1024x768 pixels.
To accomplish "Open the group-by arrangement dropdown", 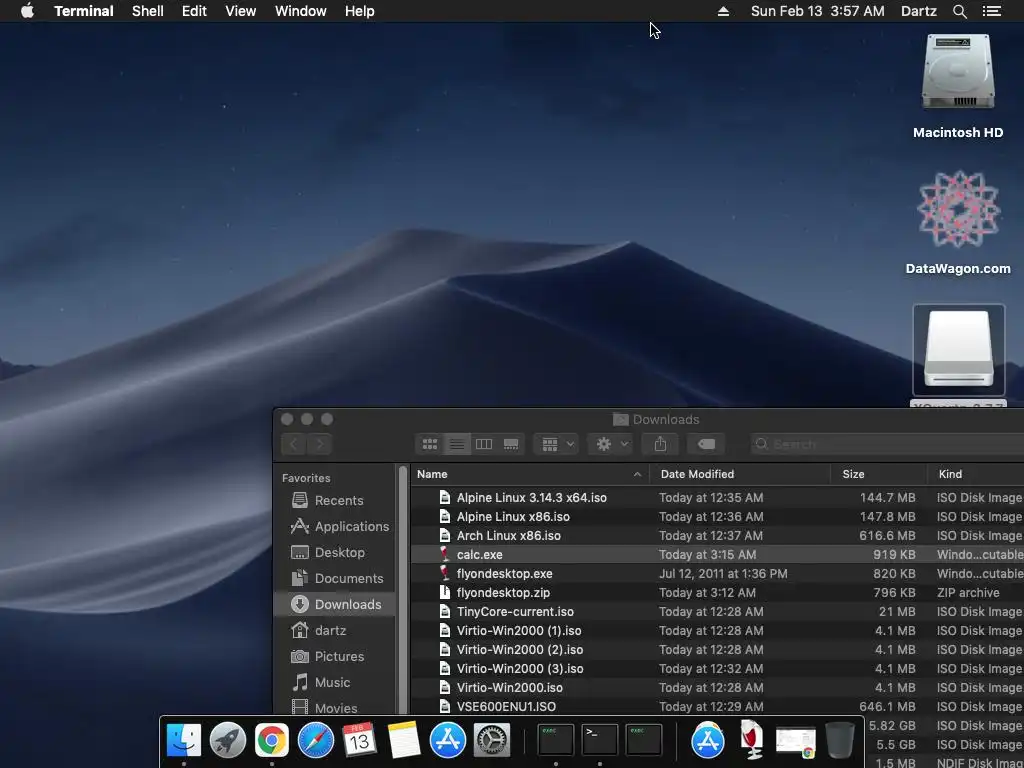I will (x=556, y=444).
